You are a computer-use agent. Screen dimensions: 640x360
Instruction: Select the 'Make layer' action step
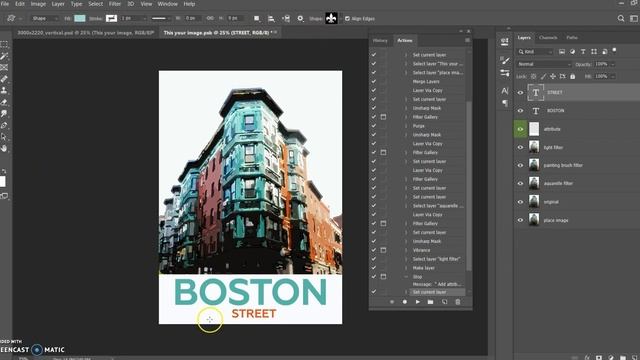pos(424,268)
